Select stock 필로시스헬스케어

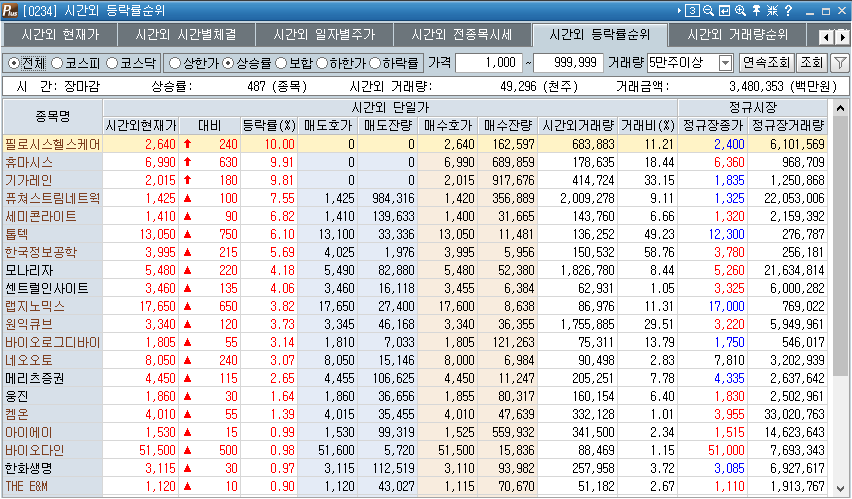click(x=53, y=144)
